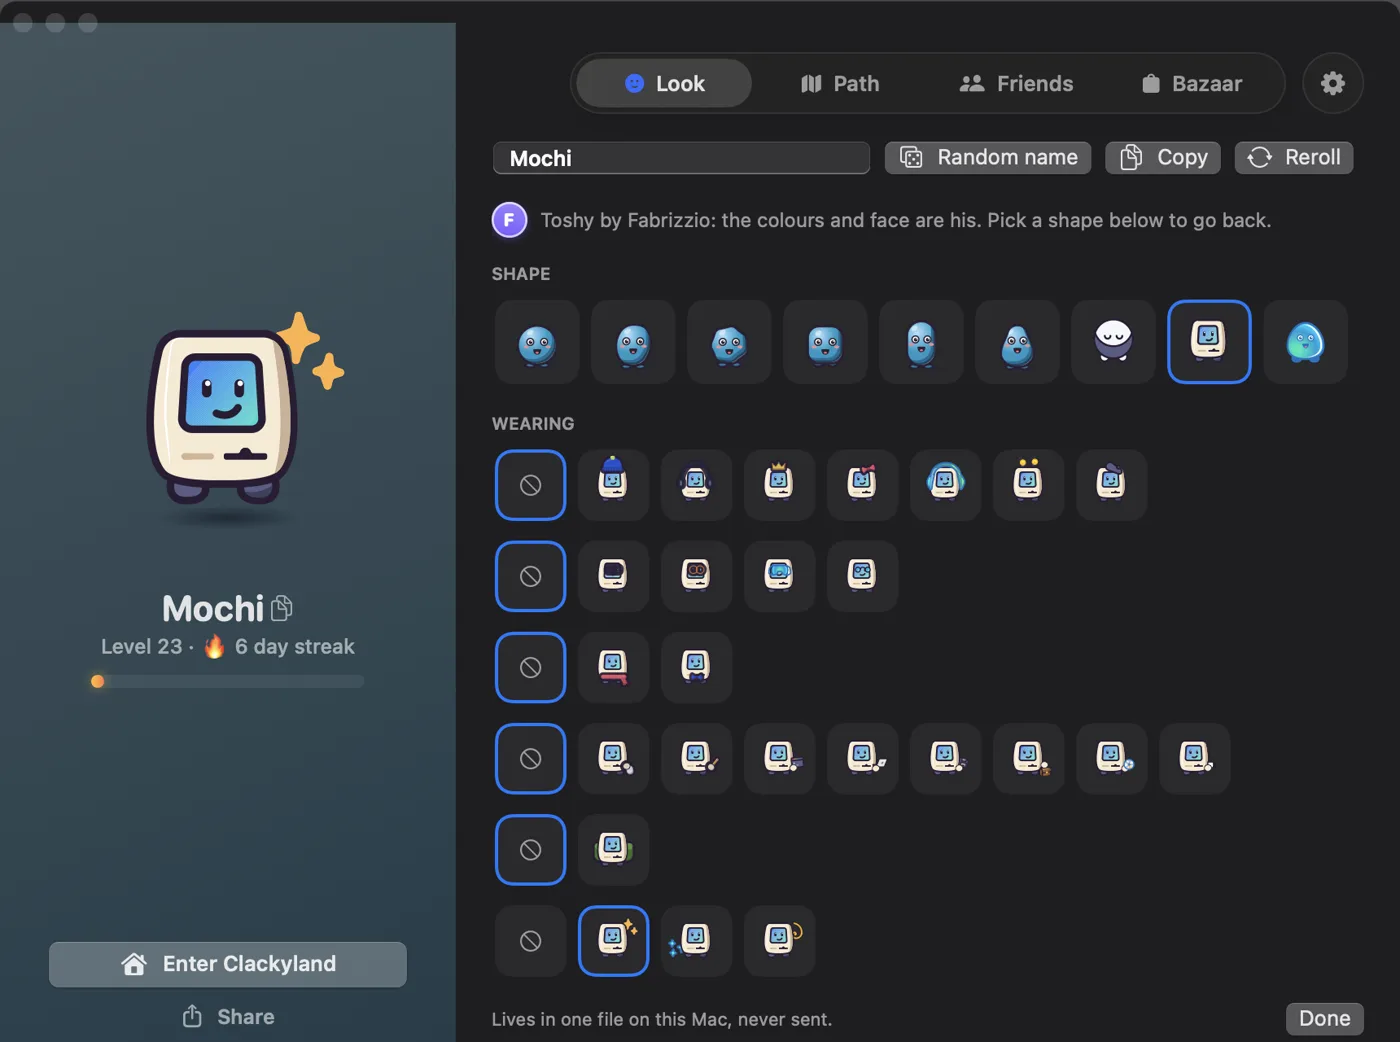The width and height of the screenshot is (1400, 1042).
Task: Equip the yellow antennae accessory
Action: tap(1028, 485)
